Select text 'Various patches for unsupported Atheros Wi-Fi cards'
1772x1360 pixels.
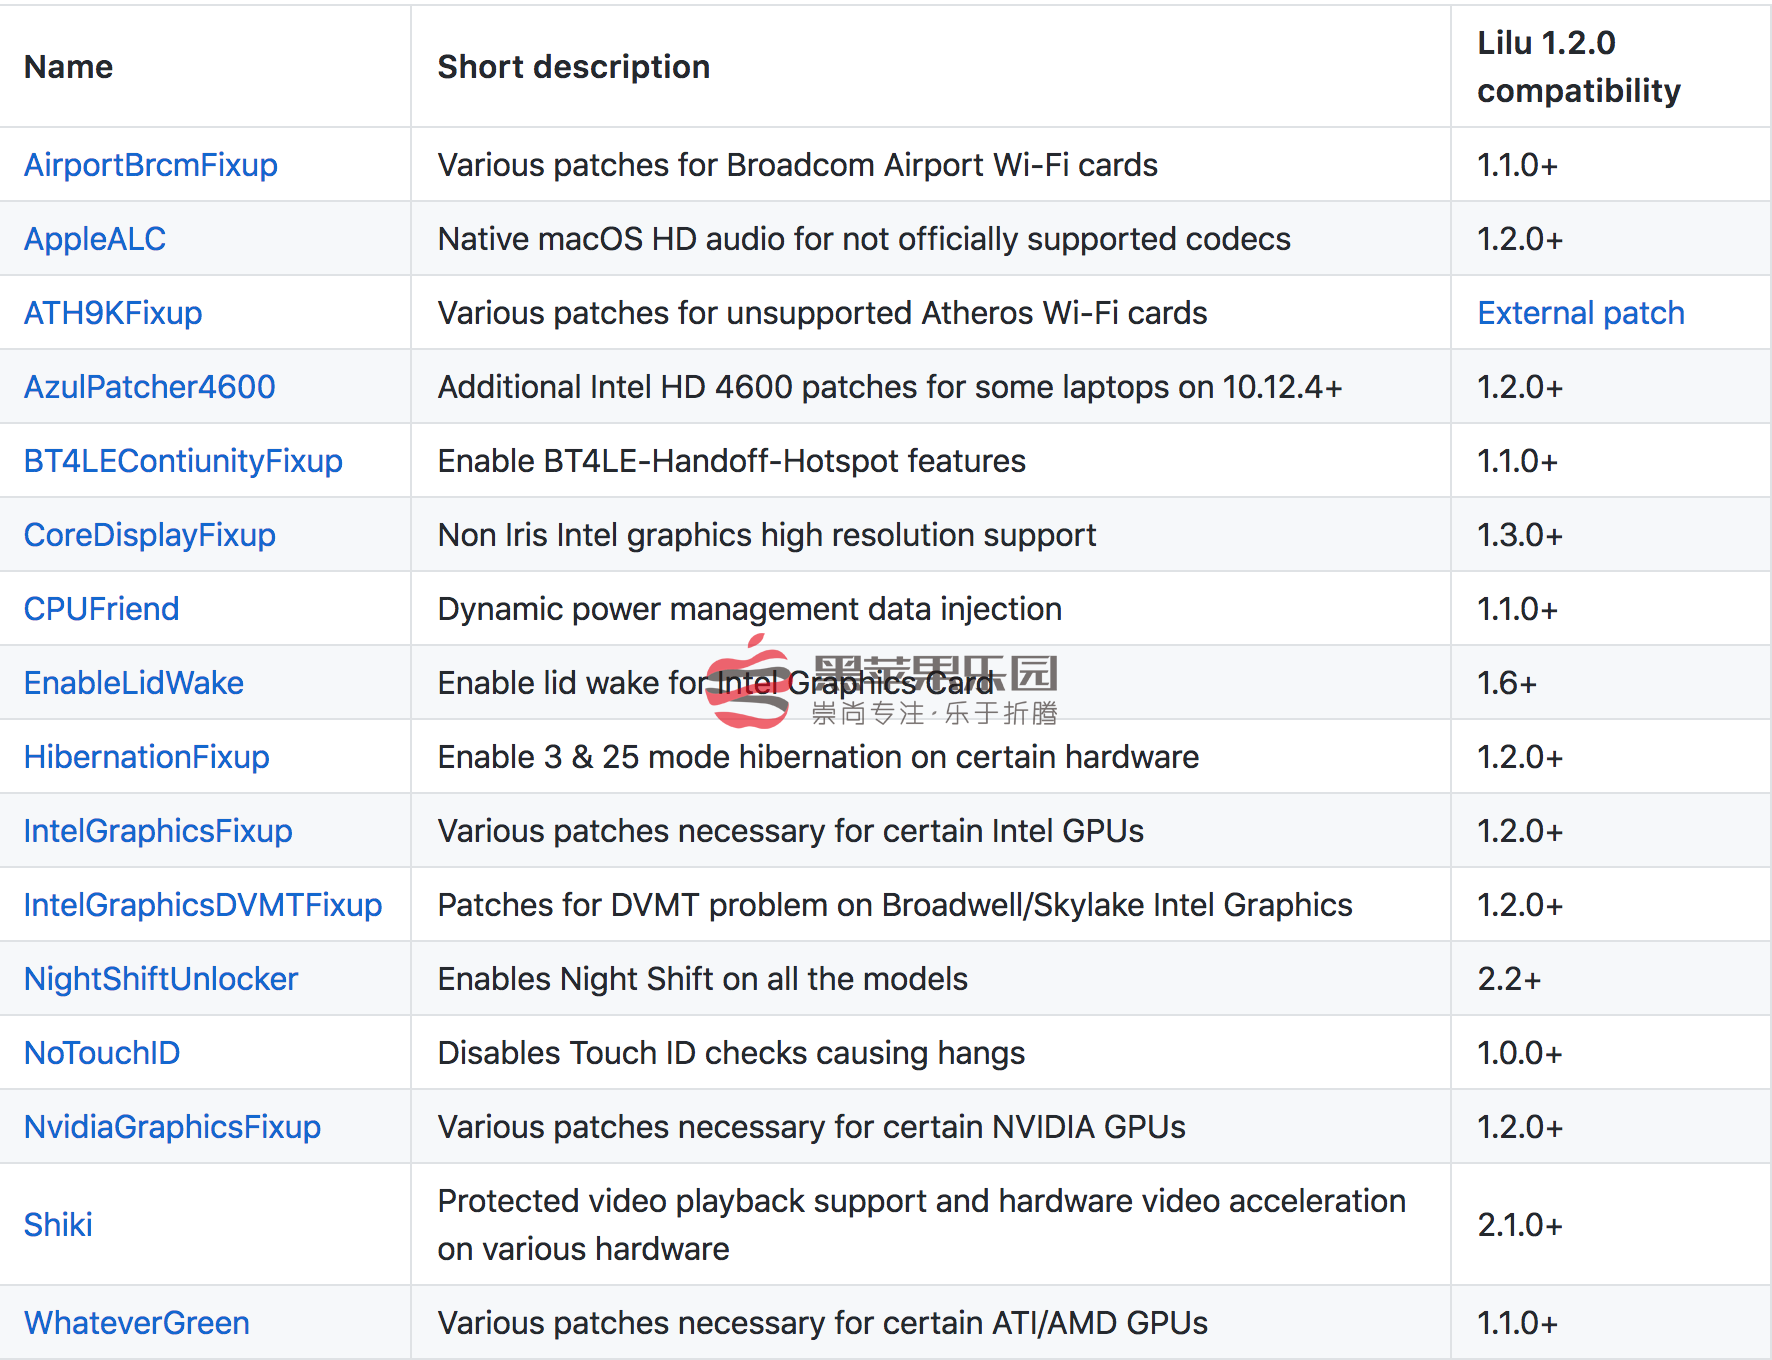(823, 313)
